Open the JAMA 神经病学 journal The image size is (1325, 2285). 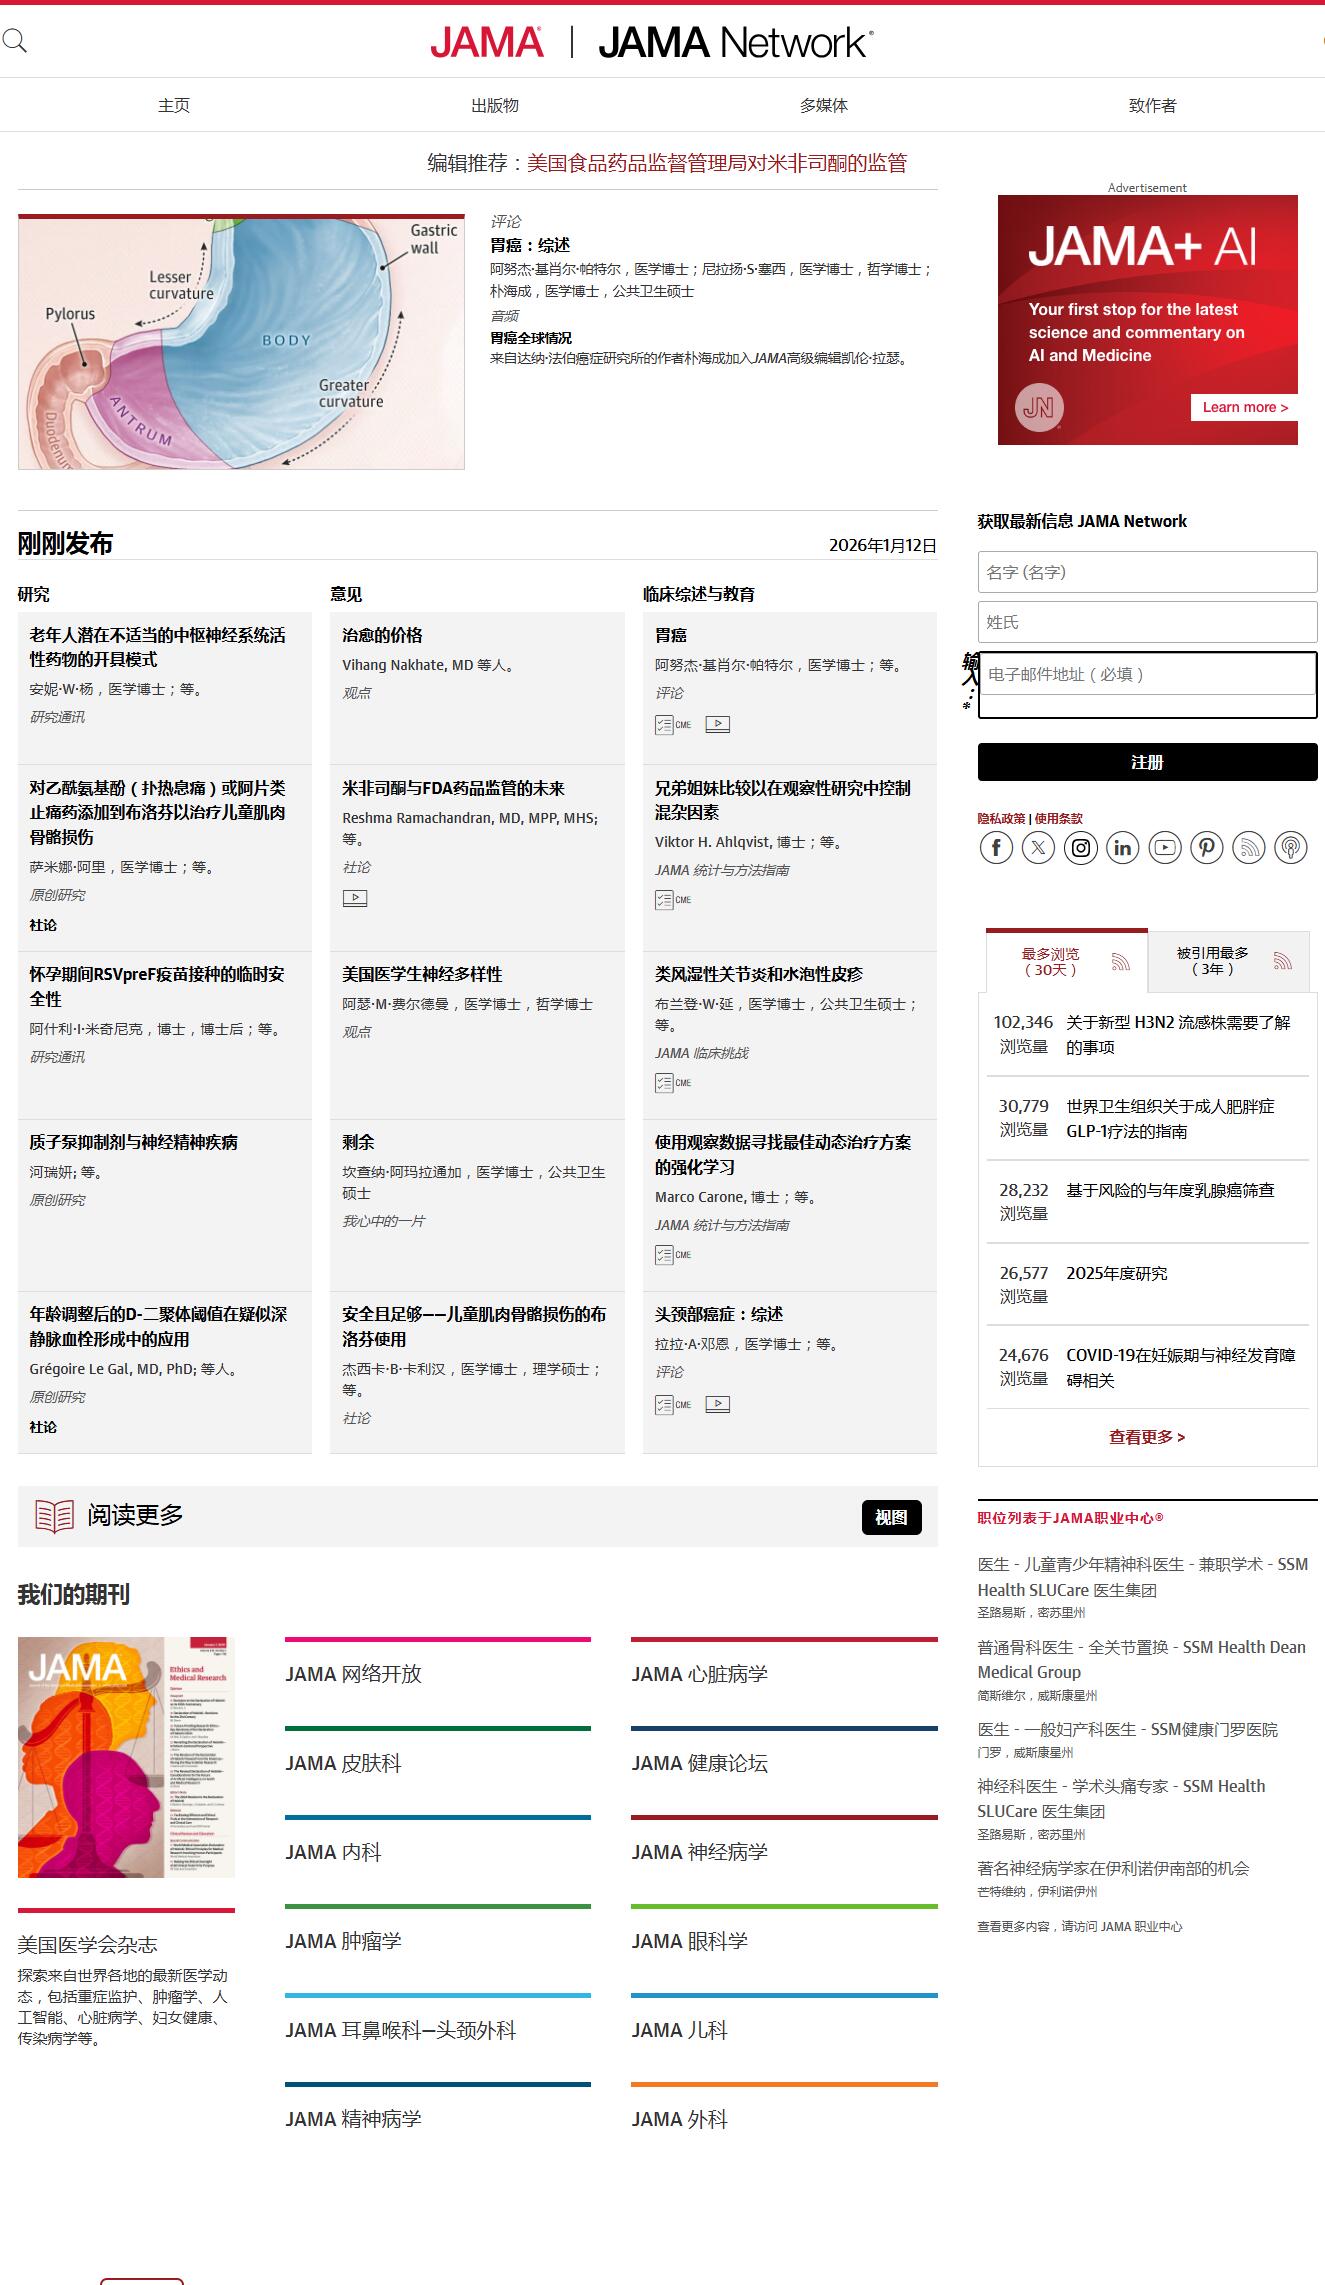point(699,1852)
